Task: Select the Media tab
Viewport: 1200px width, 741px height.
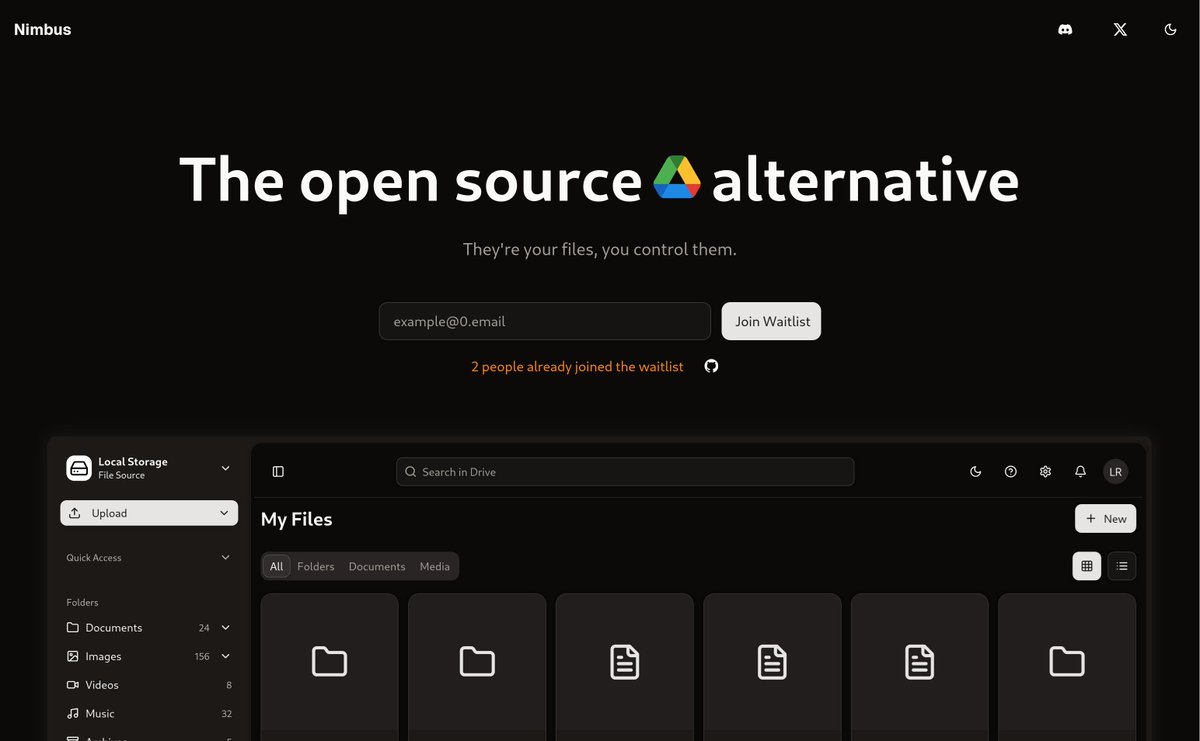Action: point(435,566)
